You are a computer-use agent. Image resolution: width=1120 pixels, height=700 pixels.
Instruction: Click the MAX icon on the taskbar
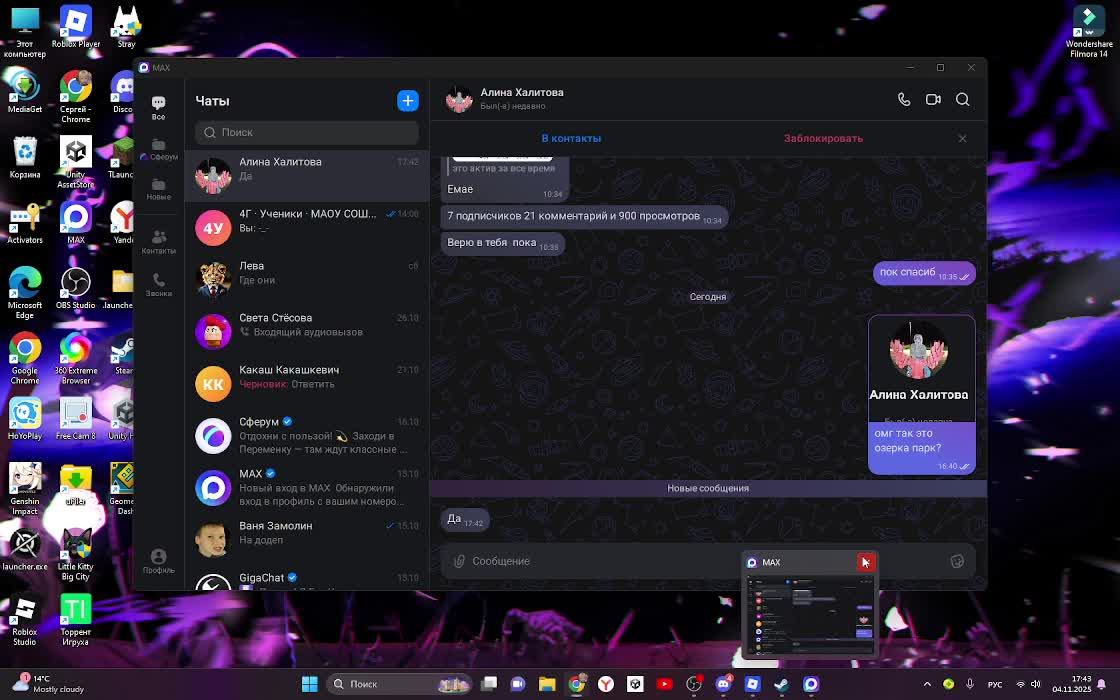point(811,684)
